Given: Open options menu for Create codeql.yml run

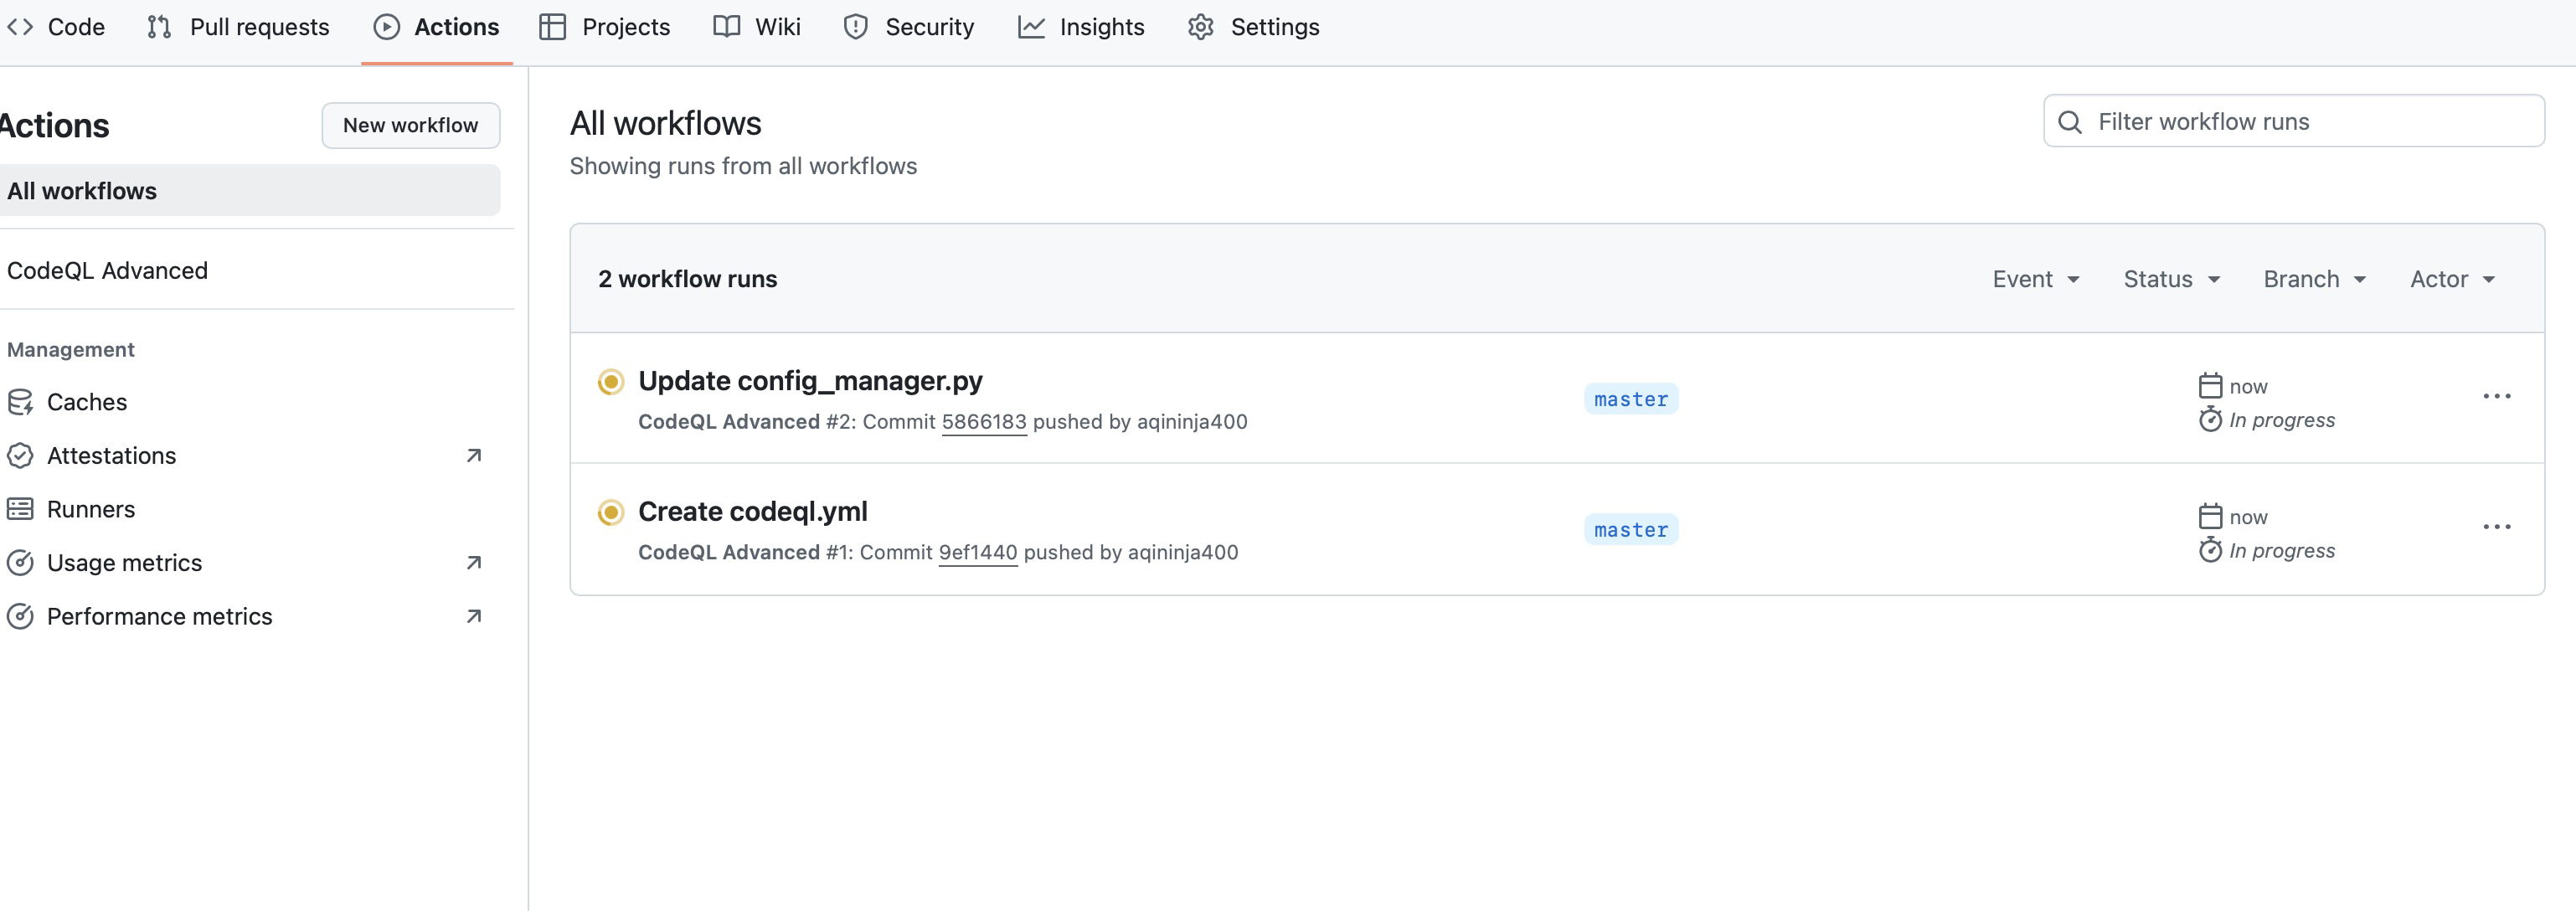Looking at the screenshot, I should point(2496,527).
